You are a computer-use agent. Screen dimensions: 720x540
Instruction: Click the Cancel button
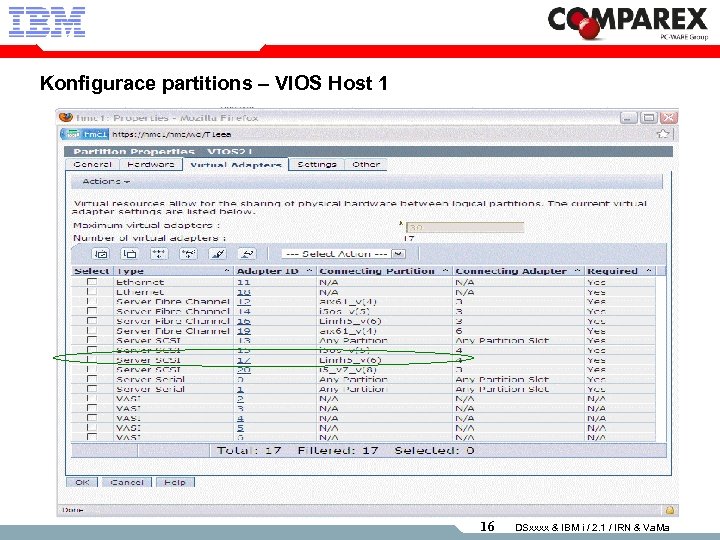click(127, 482)
